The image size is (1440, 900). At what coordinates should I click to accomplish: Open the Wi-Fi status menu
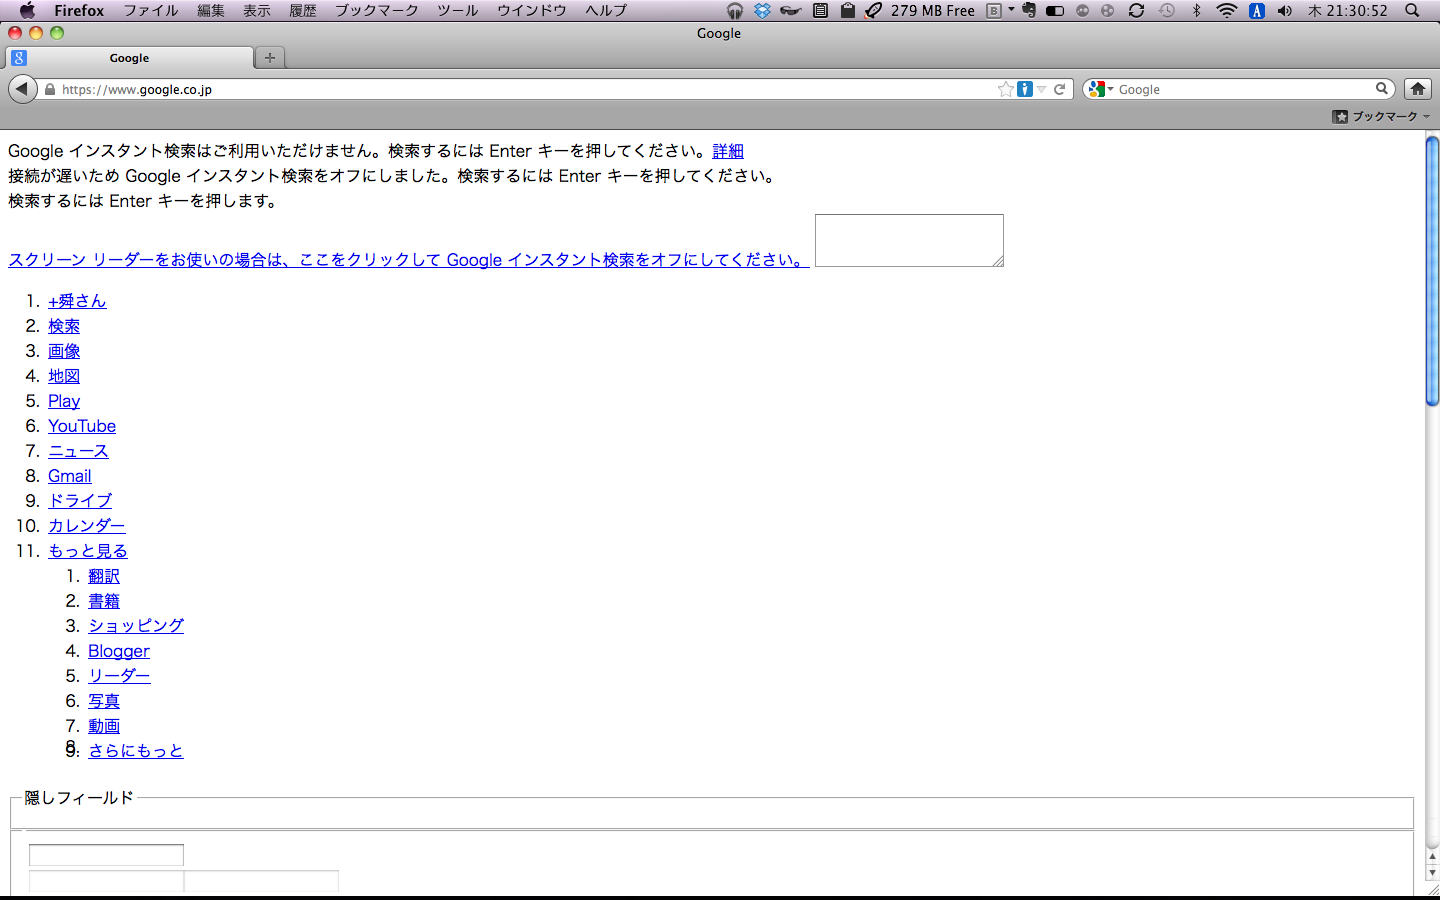point(1226,10)
